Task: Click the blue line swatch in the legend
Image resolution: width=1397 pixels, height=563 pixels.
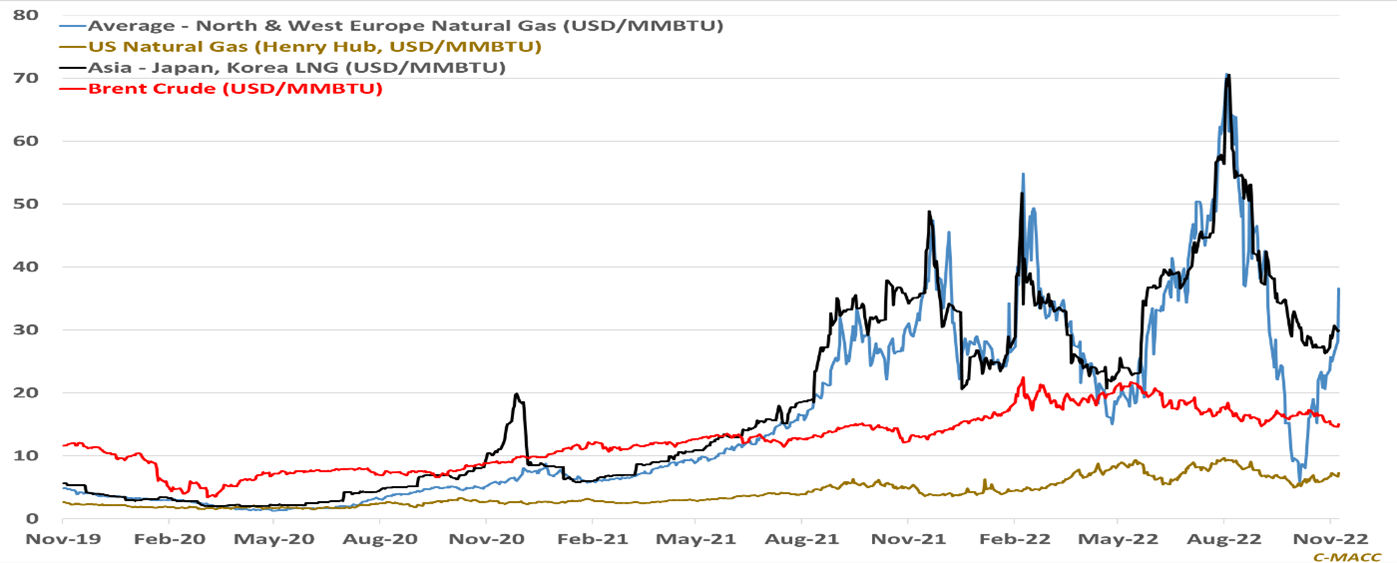Action: [x=72, y=24]
